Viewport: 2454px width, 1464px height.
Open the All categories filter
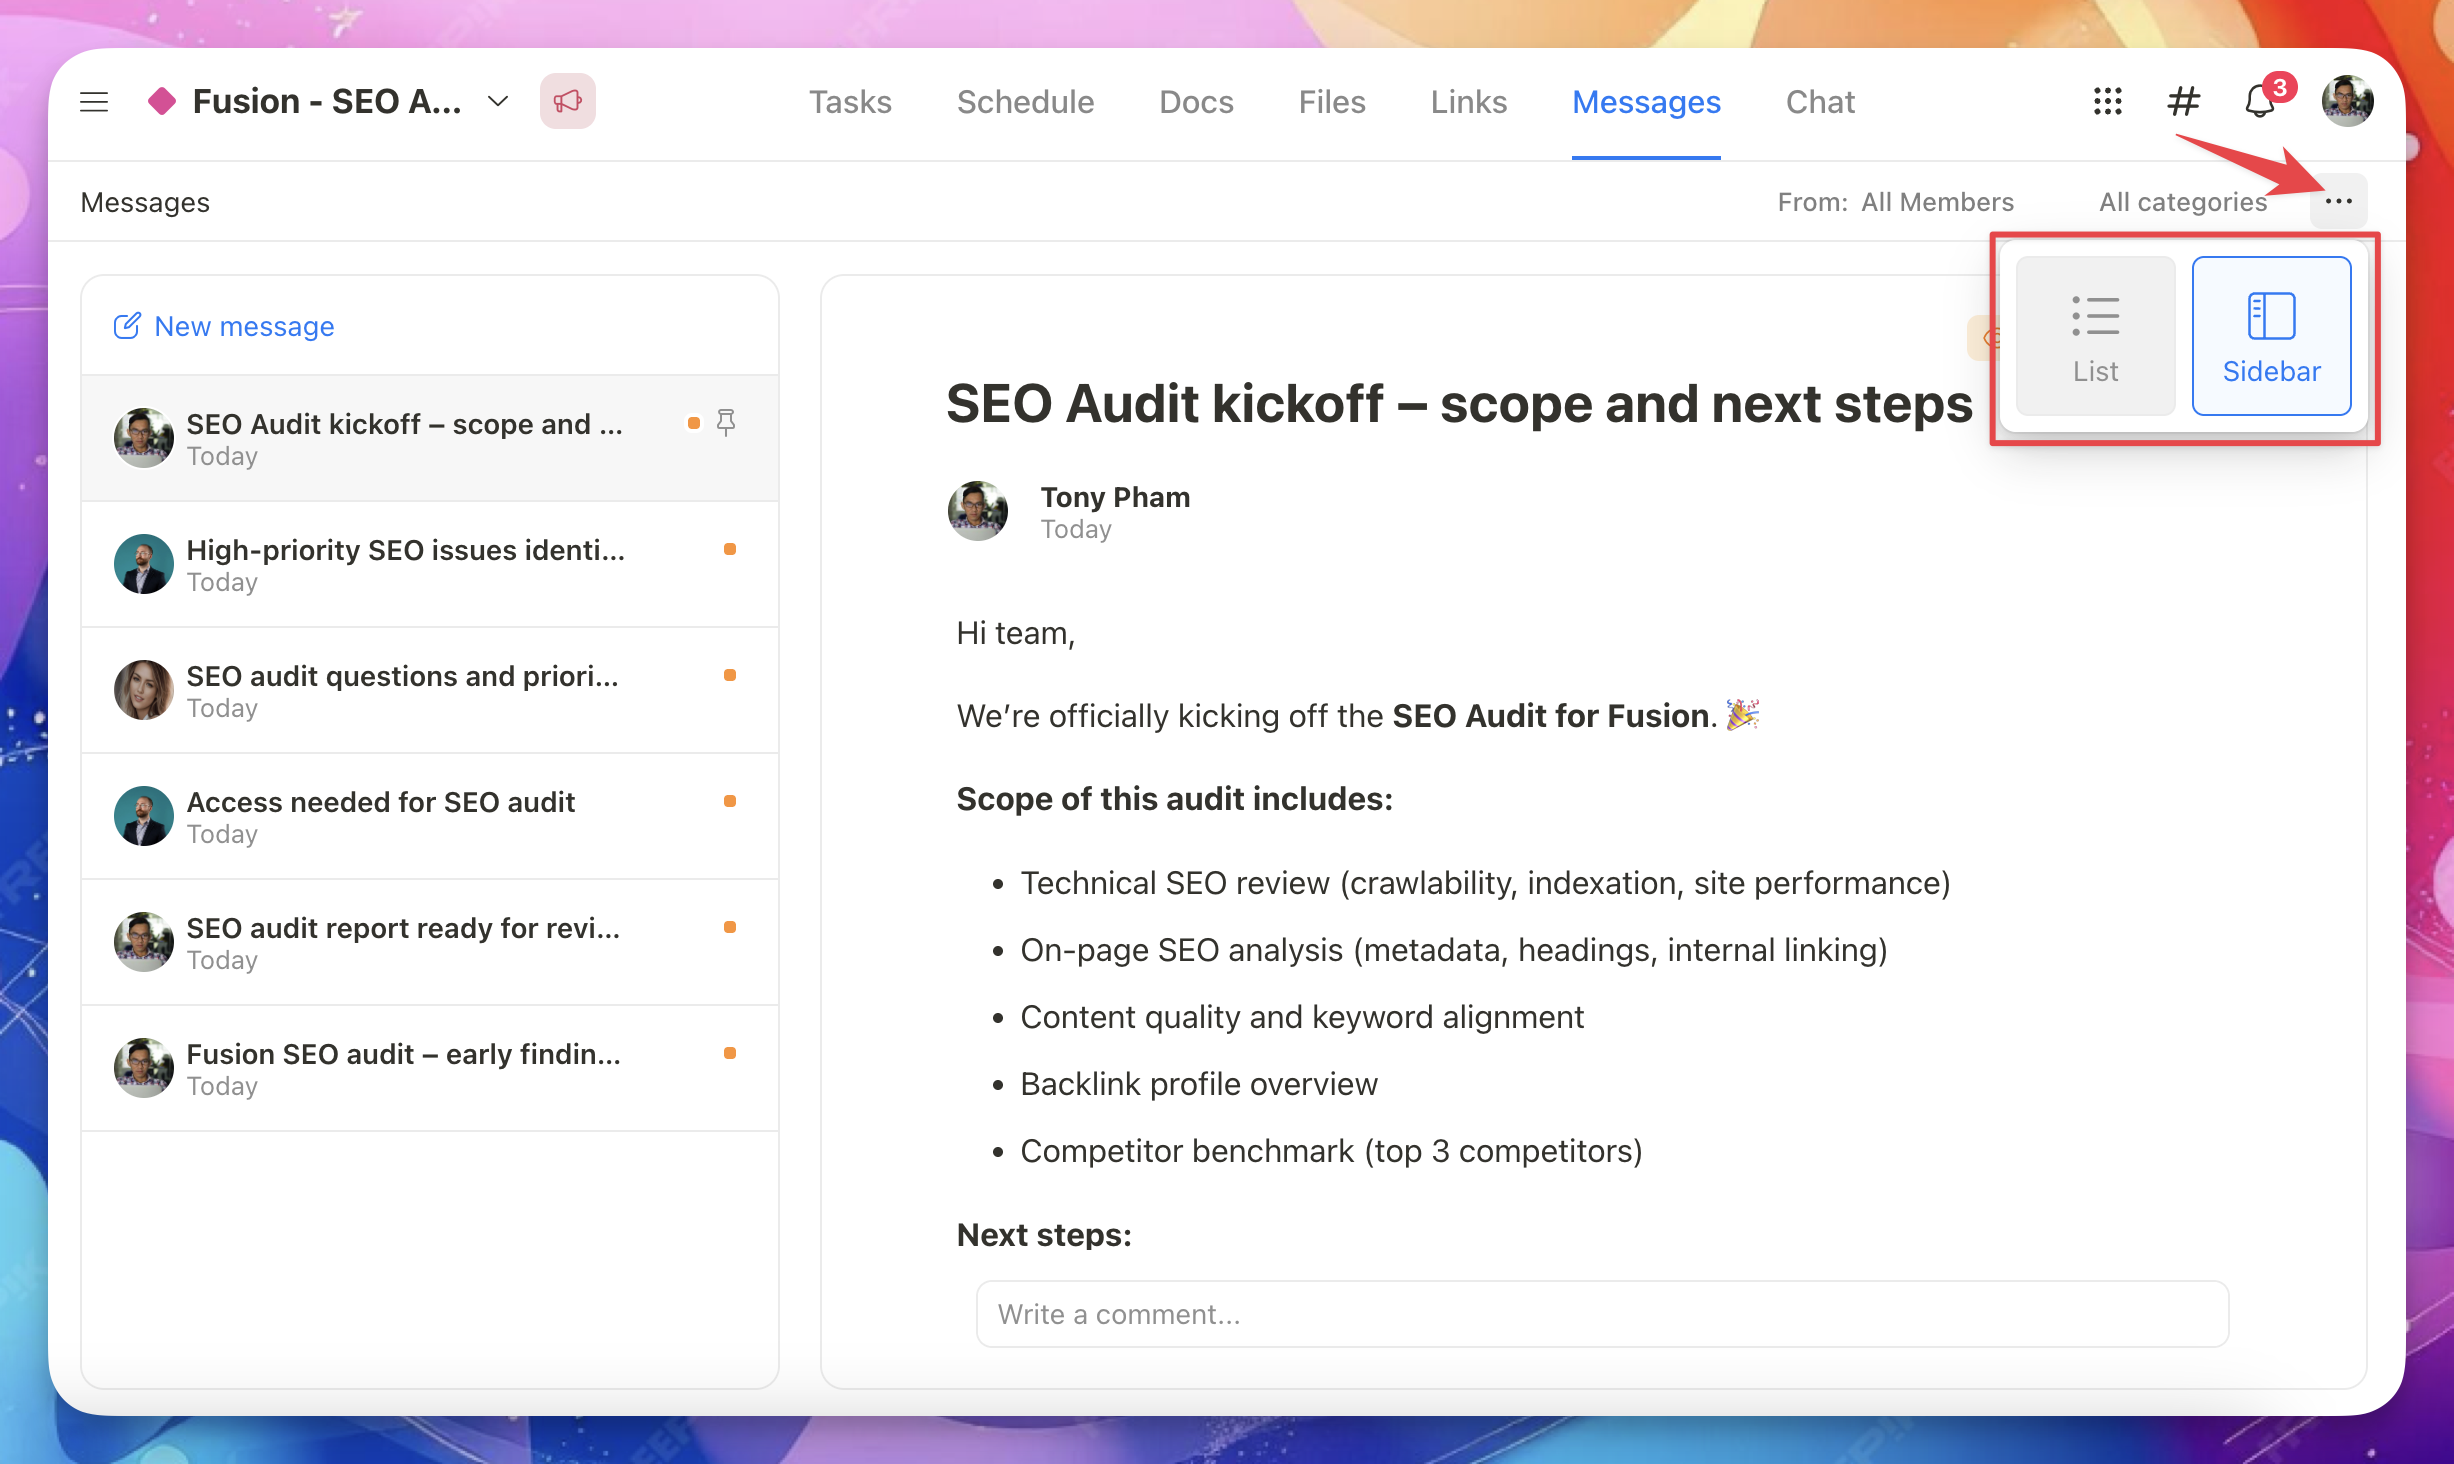[x=2182, y=202]
